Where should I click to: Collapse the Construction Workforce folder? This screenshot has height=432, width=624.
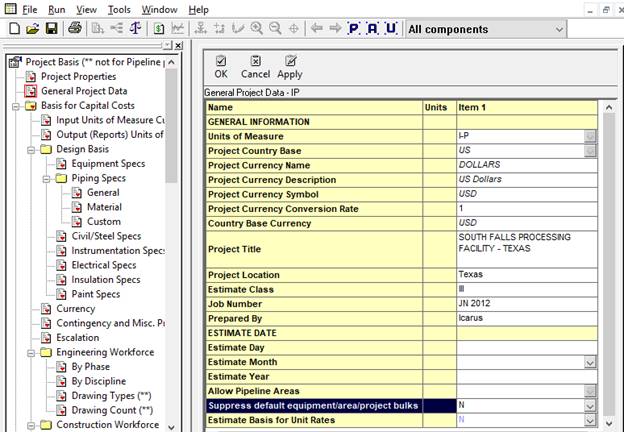tap(31, 426)
